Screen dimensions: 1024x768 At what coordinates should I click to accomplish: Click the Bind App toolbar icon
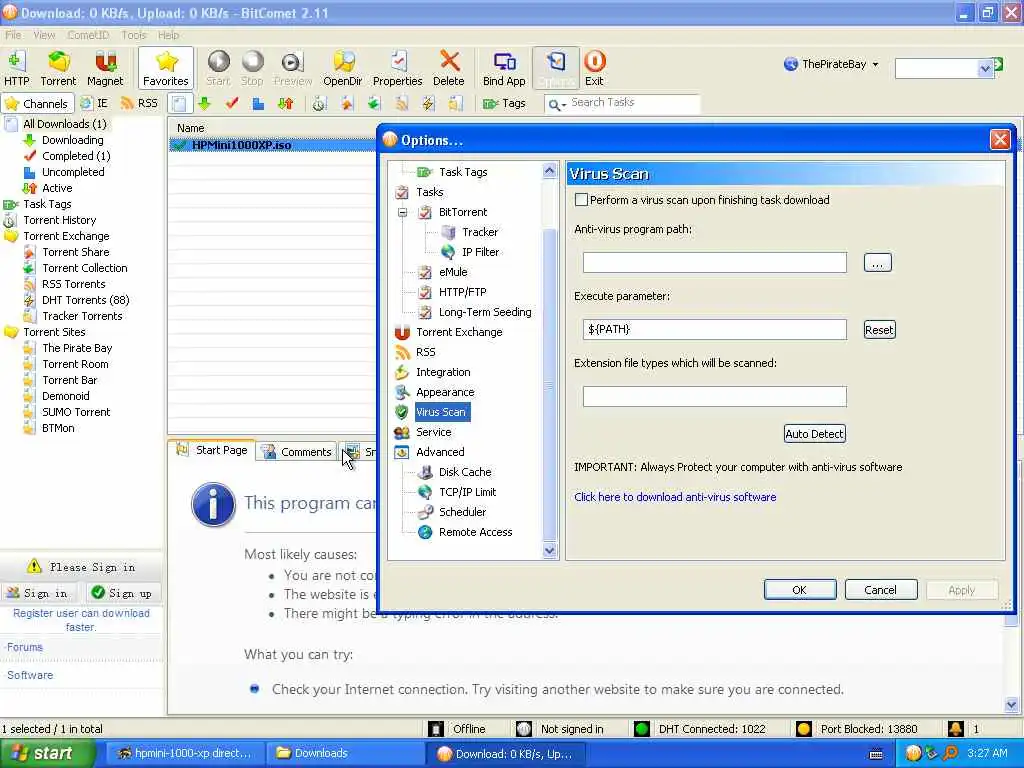tap(504, 68)
